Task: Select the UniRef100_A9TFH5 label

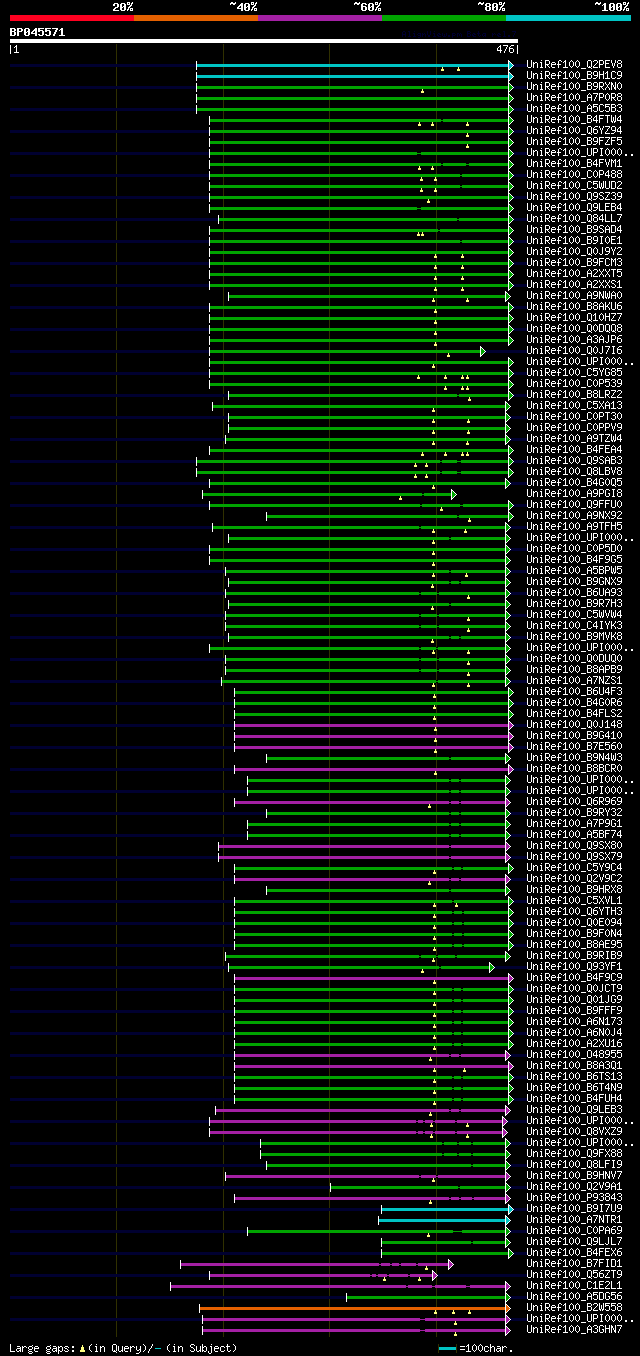Action: [x=574, y=526]
